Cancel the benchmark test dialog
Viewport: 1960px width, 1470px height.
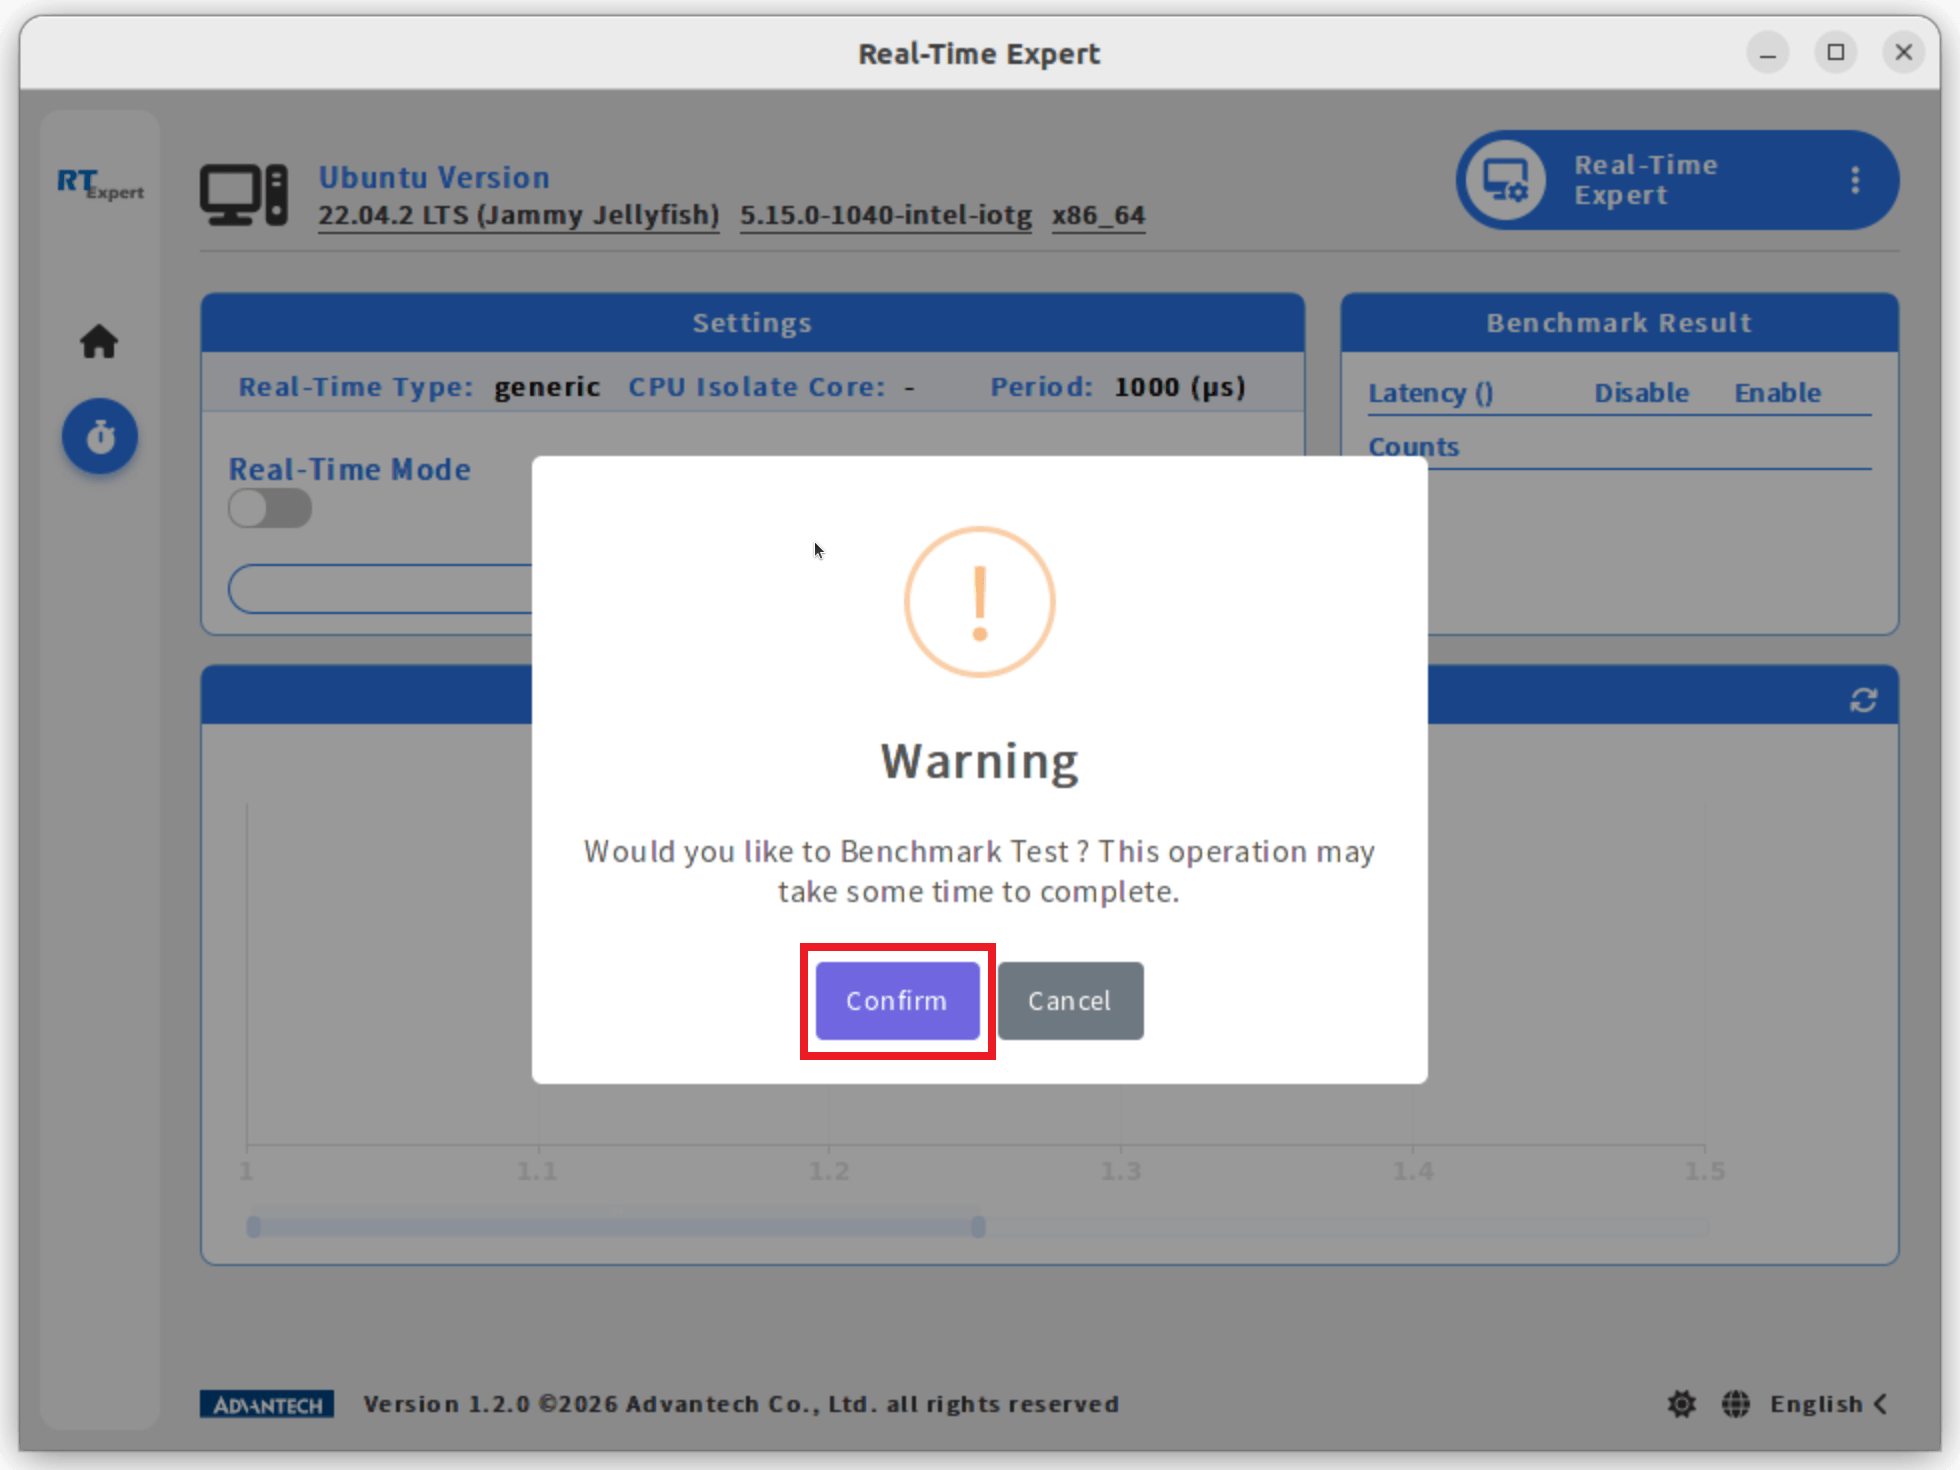tap(1070, 1001)
